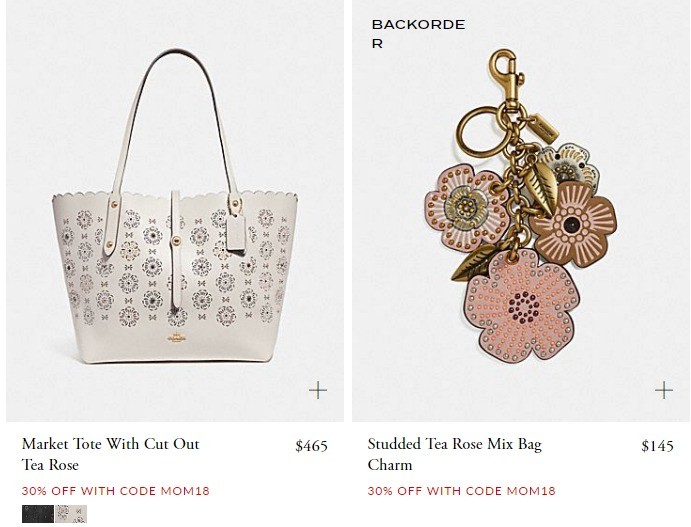Select the black color swatch
The height and width of the screenshot is (527, 691).
[x=38, y=514]
